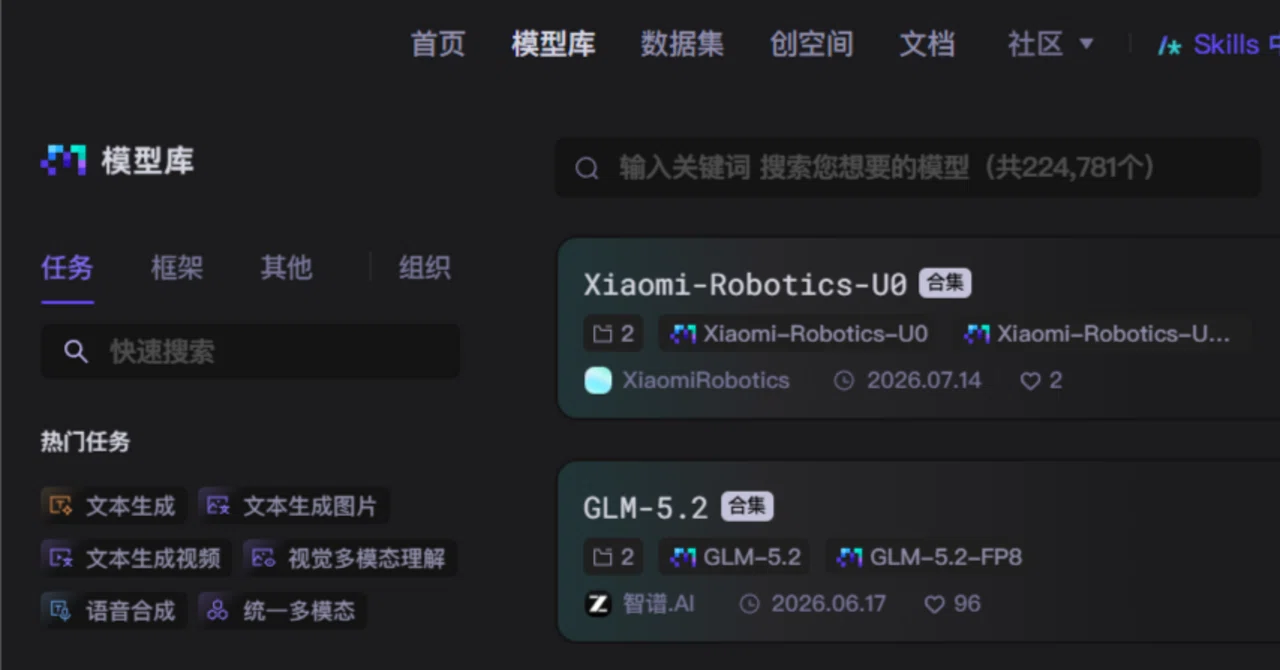
Task: Select the 文本生成 task tag
Action: pyautogui.click(x=114, y=506)
